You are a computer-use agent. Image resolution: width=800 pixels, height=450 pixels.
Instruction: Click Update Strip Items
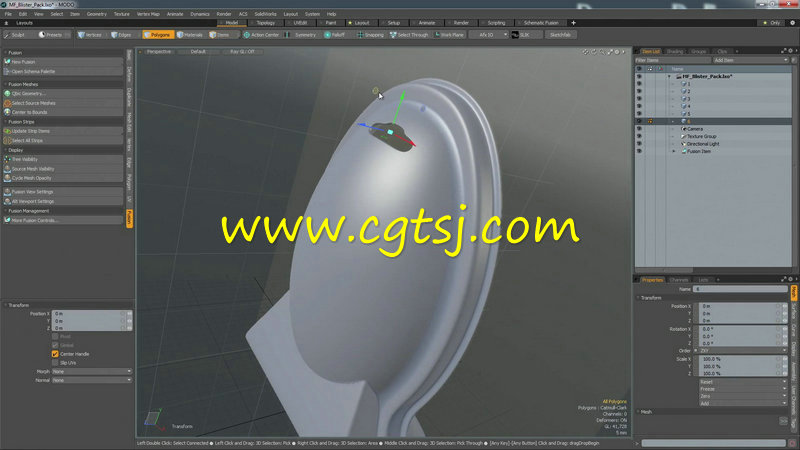point(63,131)
